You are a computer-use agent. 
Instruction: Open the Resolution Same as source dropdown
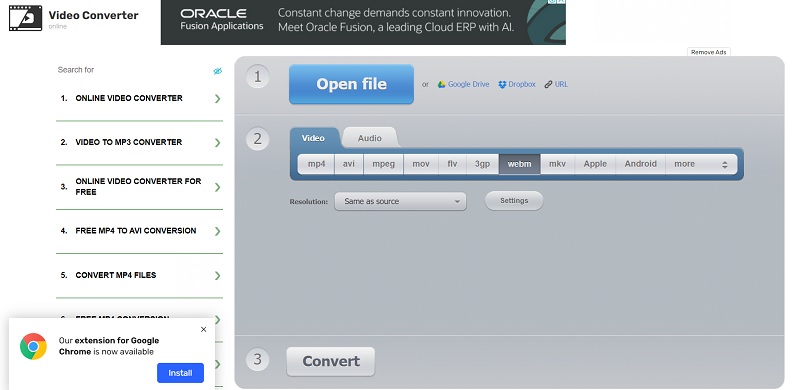[401, 202]
